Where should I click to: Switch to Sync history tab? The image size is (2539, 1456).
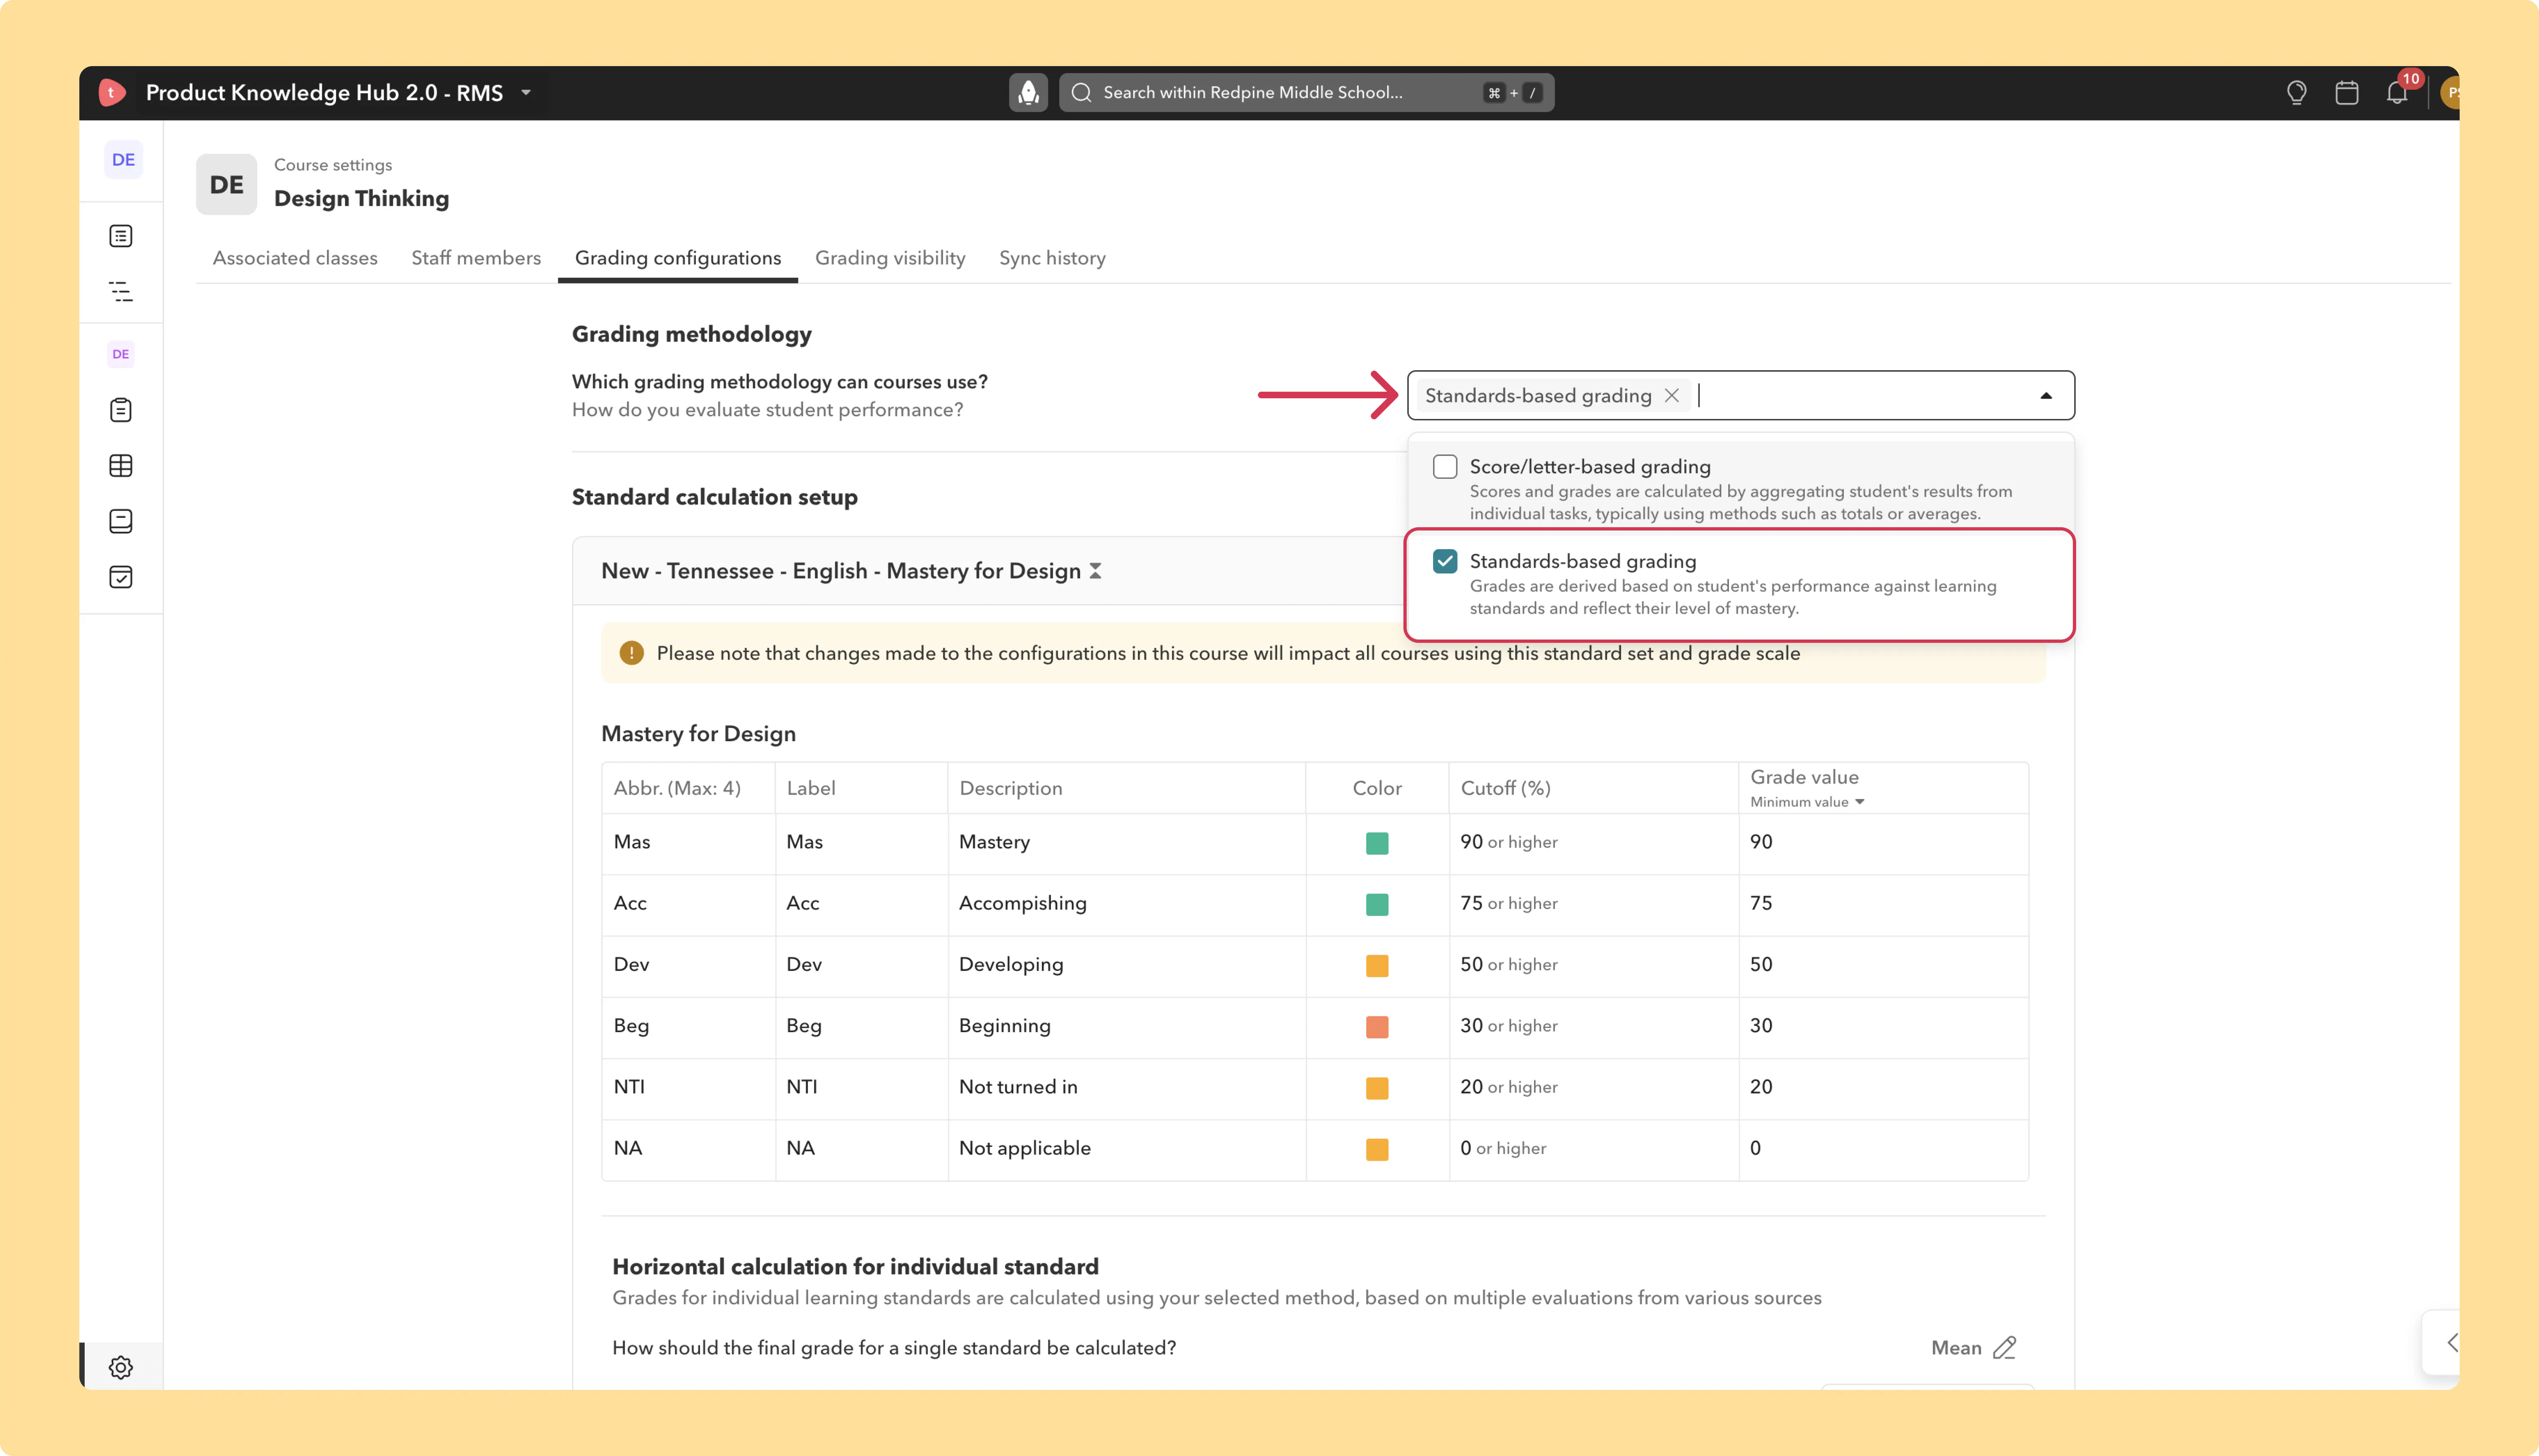coord(1052,258)
